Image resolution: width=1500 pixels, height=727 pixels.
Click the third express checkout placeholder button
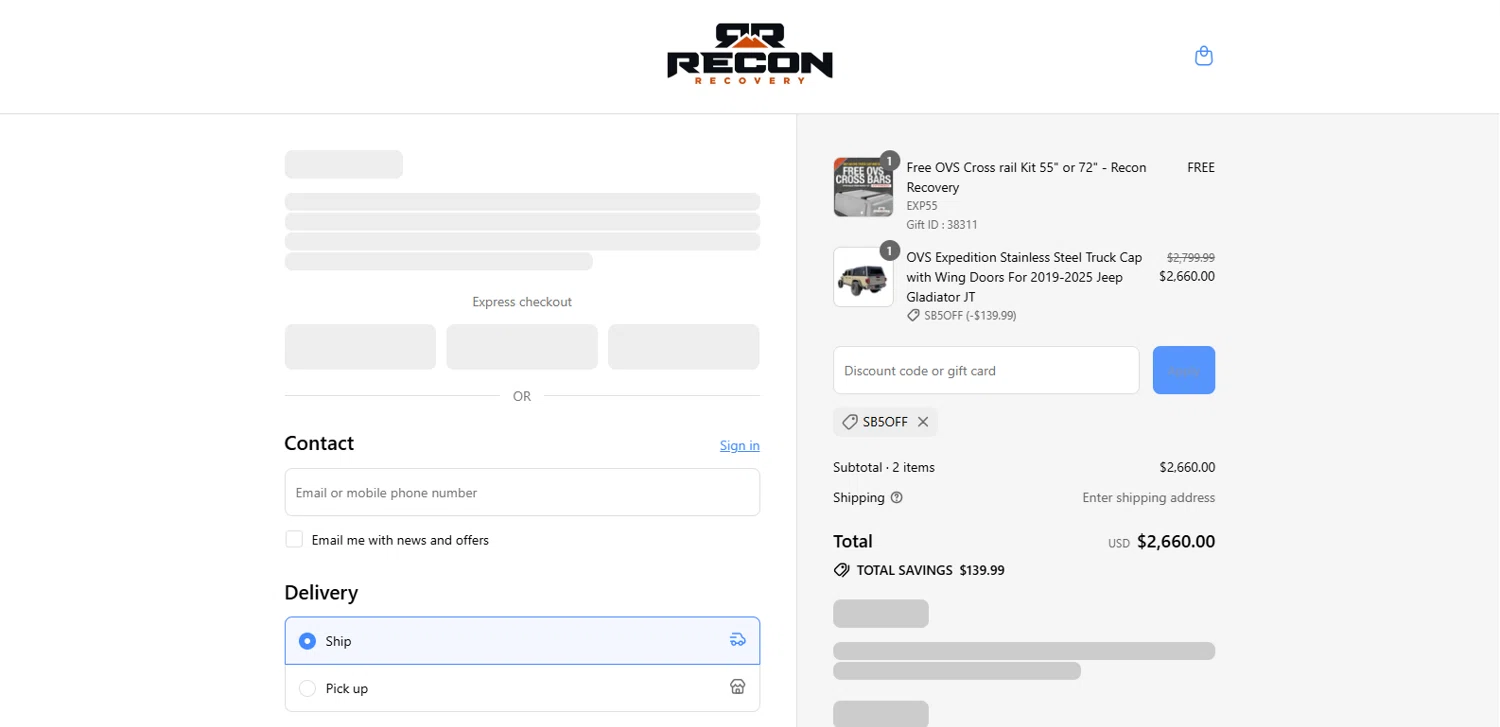[x=684, y=347]
